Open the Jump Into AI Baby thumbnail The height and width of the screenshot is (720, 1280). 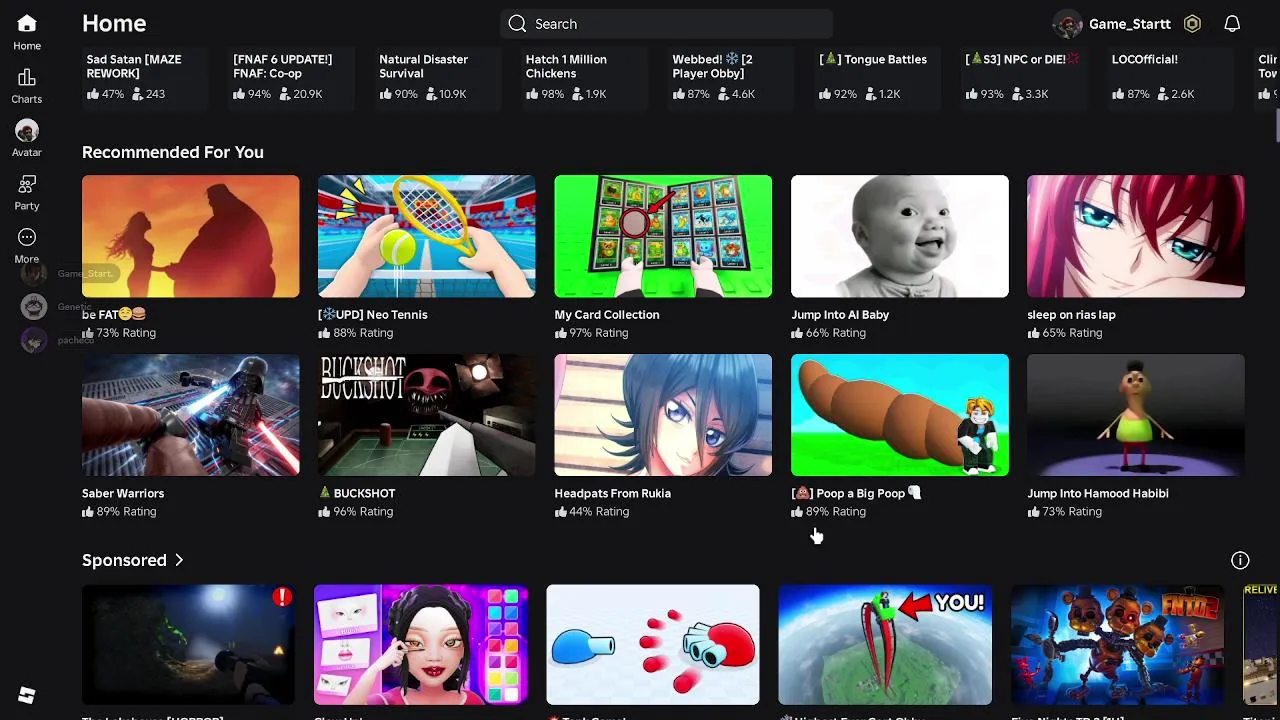point(900,236)
